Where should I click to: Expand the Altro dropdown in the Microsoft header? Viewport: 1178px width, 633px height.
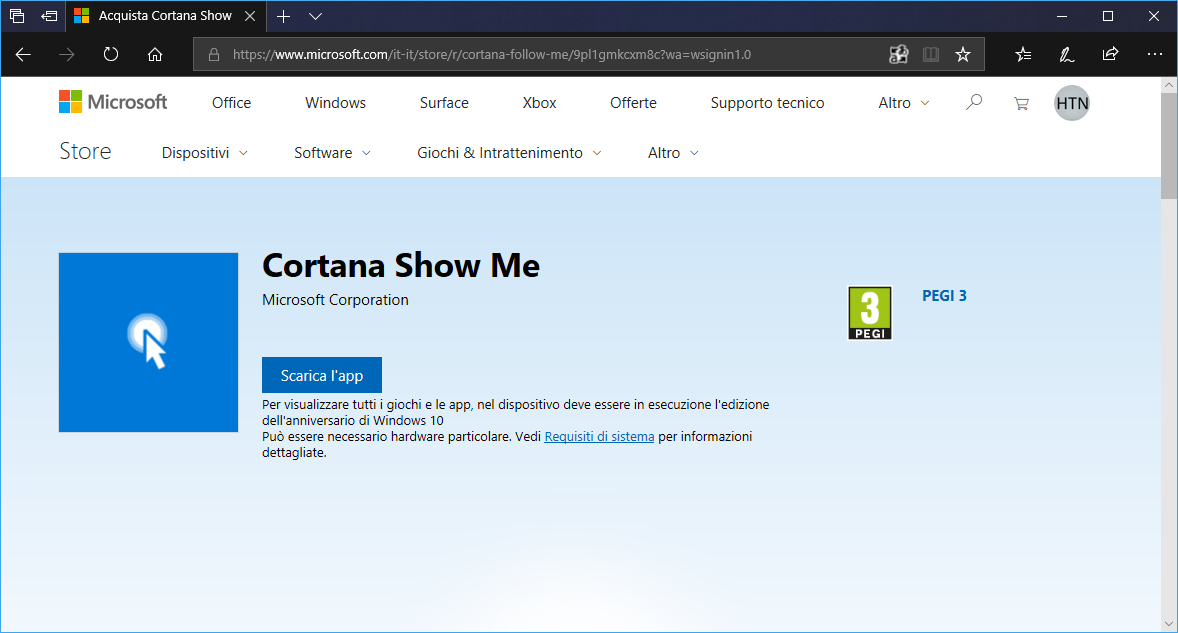pyautogui.click(x=901, y=102)
